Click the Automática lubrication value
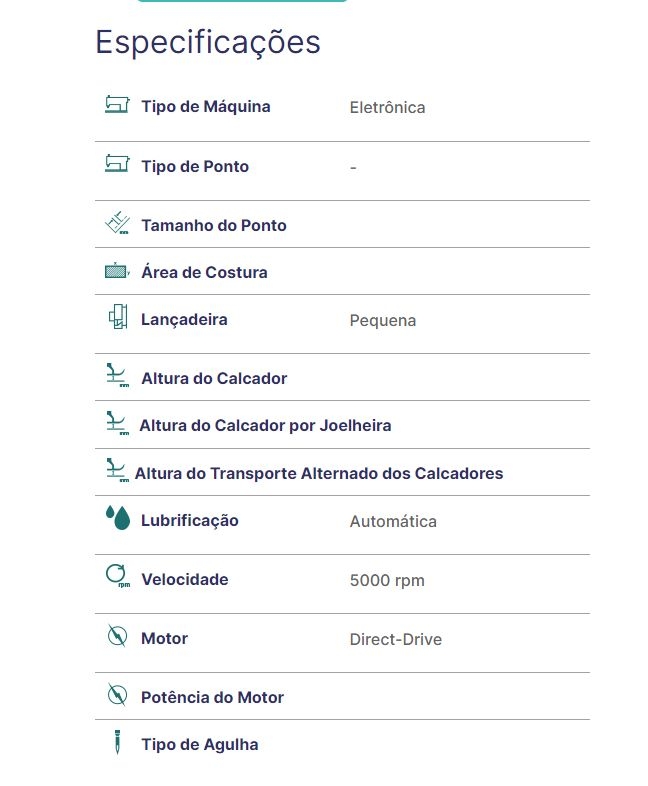648x786 pixels. [393, 521]
